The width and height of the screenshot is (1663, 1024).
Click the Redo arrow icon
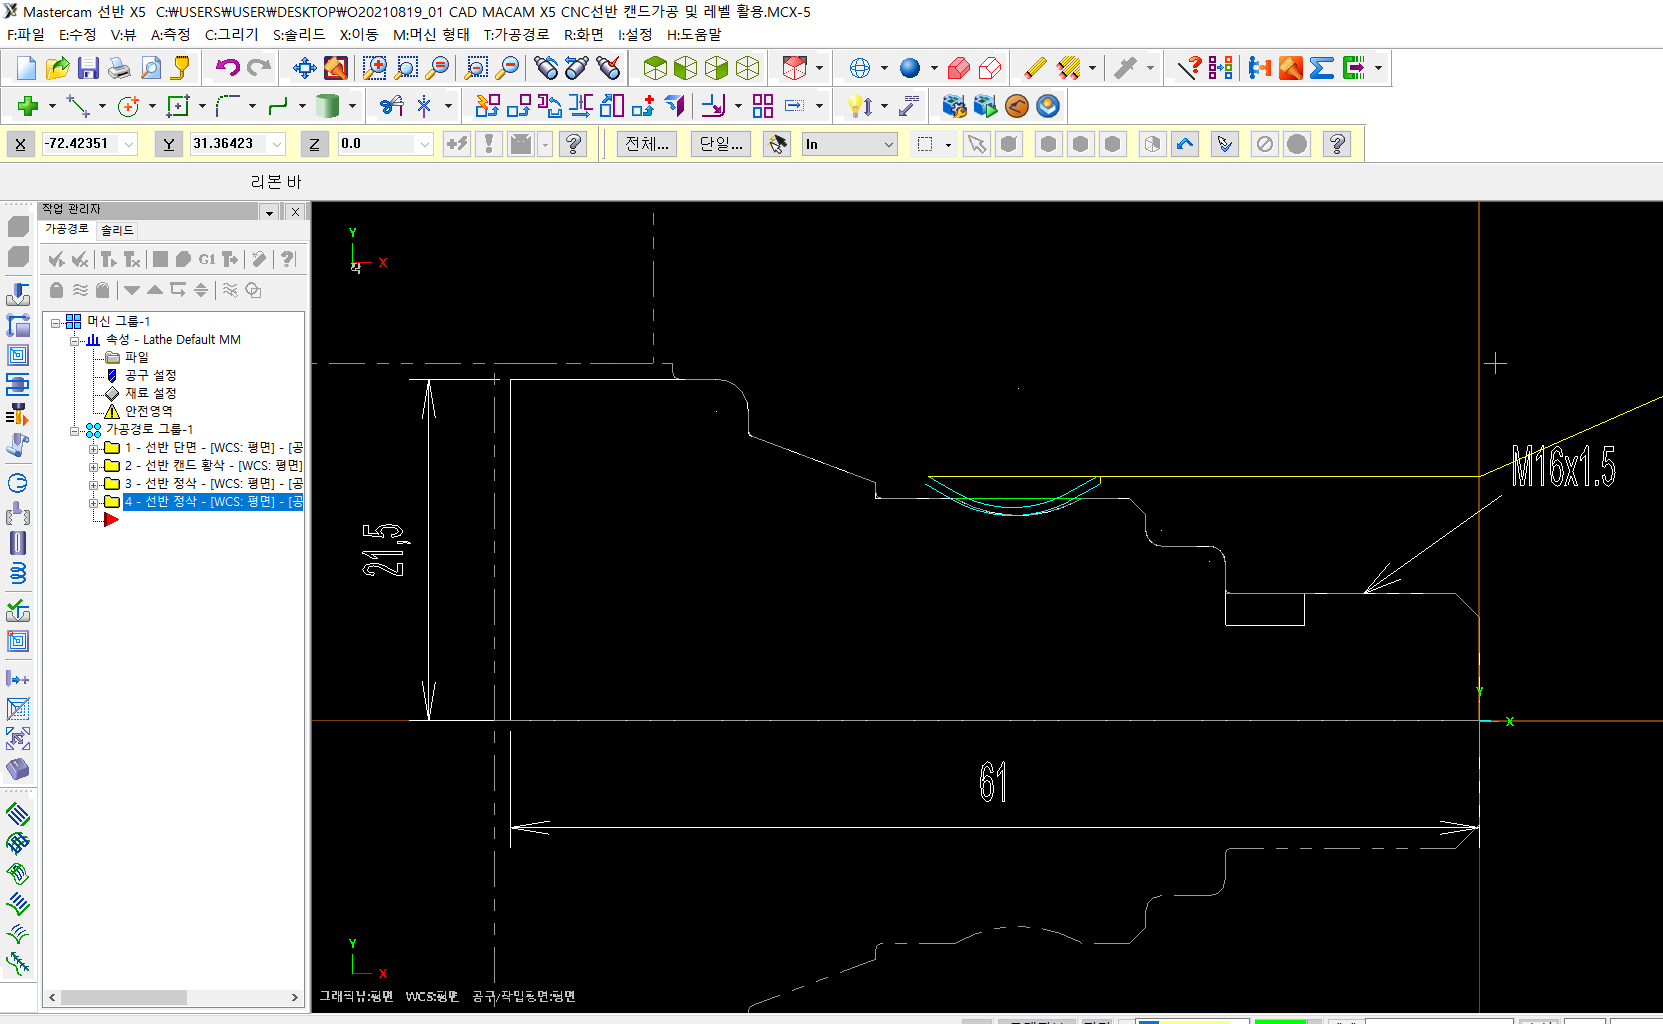pos(259,68)
